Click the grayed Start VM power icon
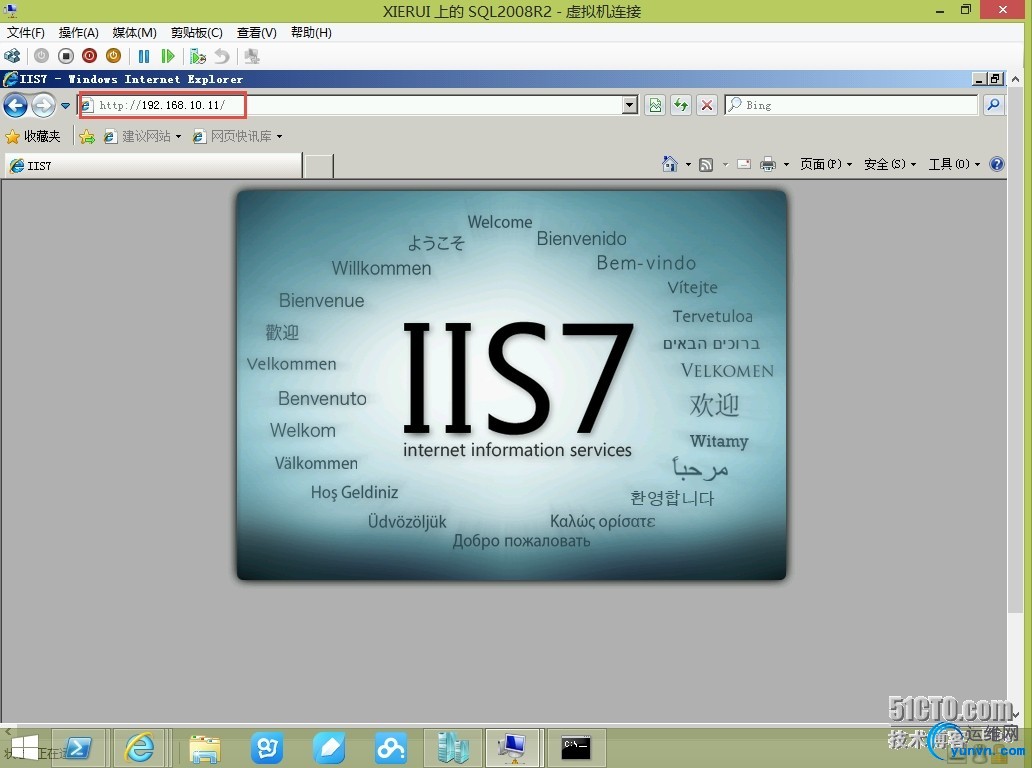Screen dimensions: 1032x768 (x=41, y=57)
